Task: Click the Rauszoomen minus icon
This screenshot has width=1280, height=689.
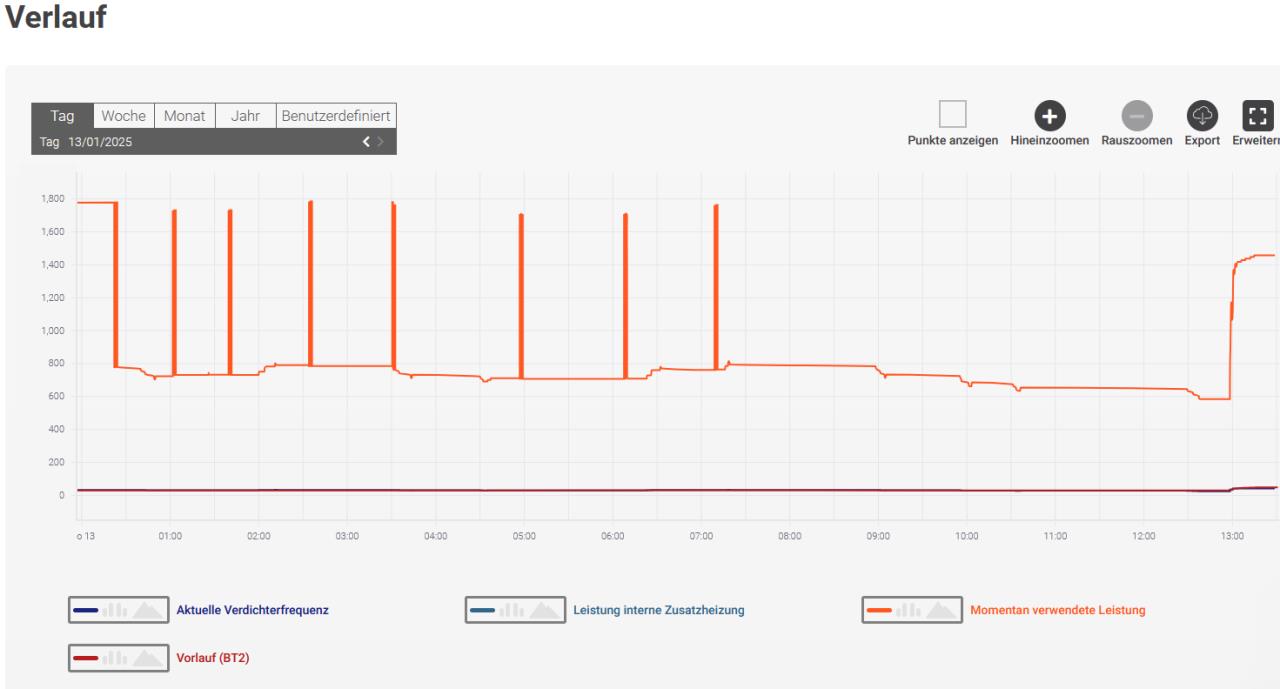Action: point(1136,116)
